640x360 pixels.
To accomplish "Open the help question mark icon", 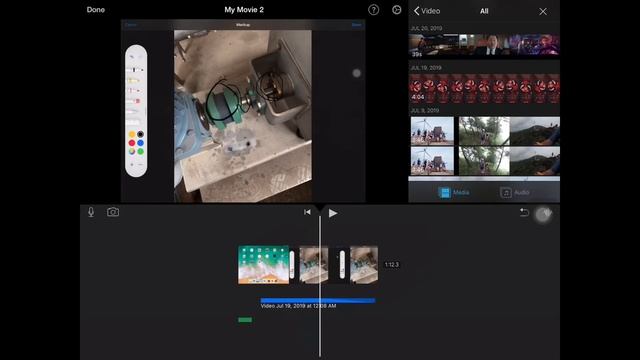I will pyautogui.click(x=373, y=10).
